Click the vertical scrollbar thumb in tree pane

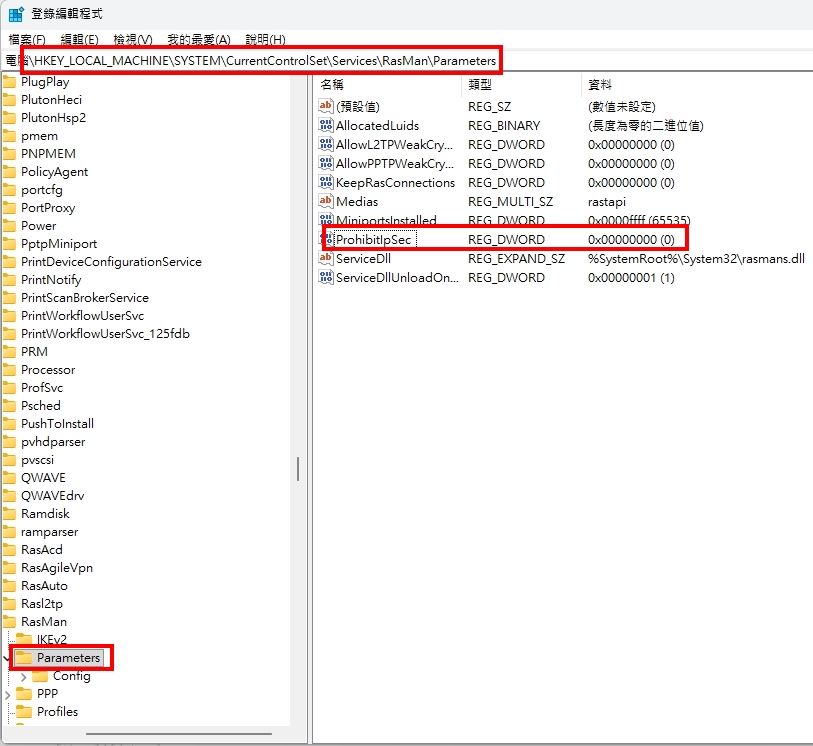297,468
